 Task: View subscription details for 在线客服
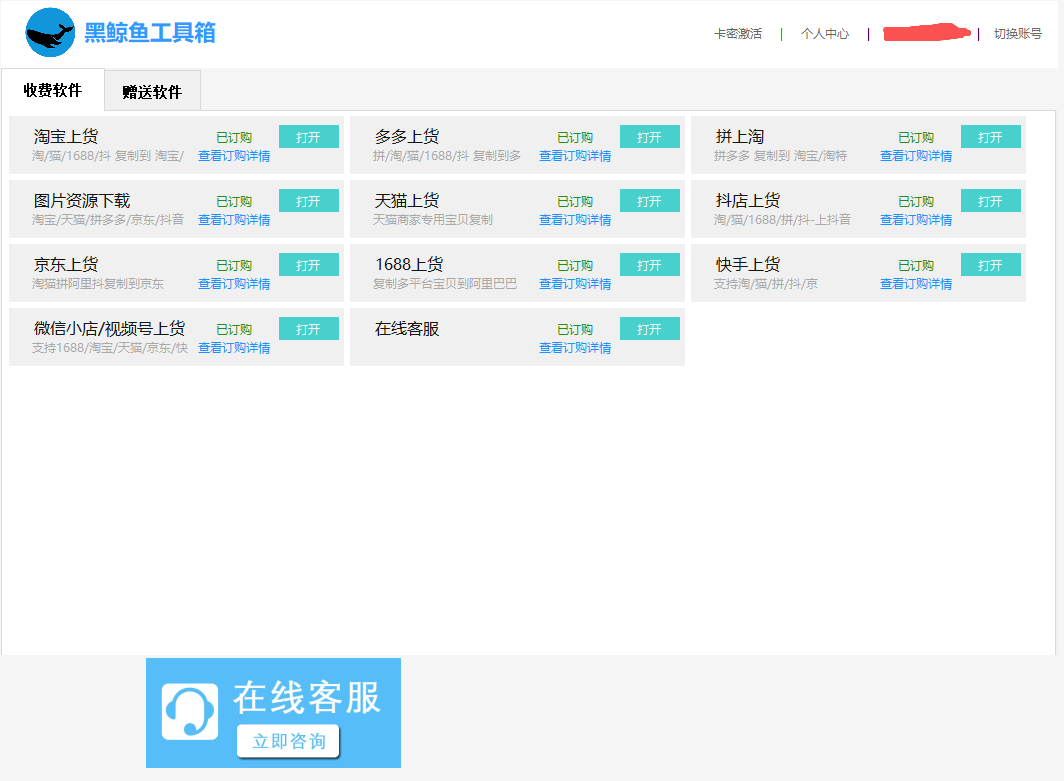click(575, 347)
